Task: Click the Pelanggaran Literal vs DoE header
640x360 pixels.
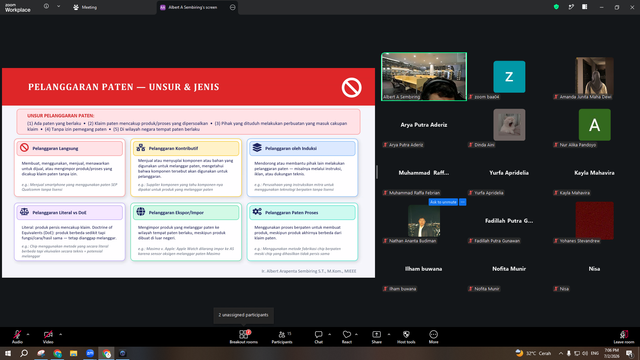Action: coord(69,212)
